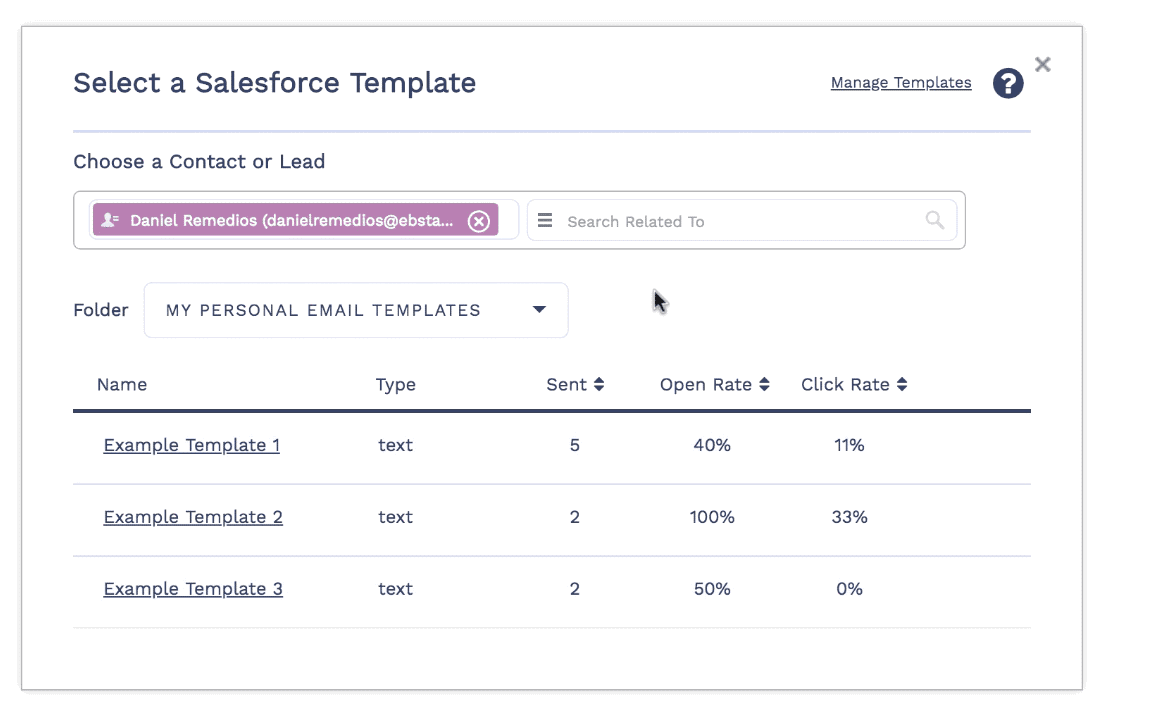Click the Name column header

point(122,385)
